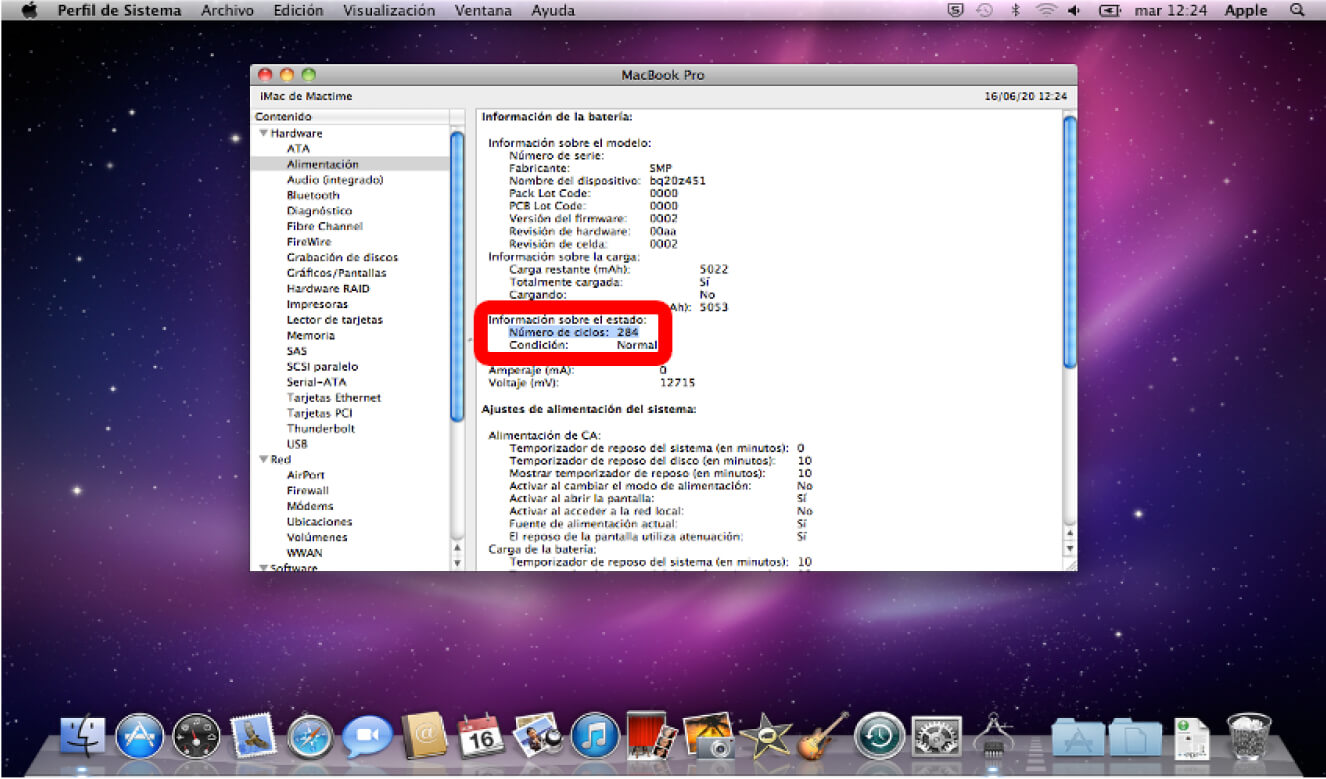Click the Bluetooth menu bar icon
Image resolution: width=1326 pixels, height=779 pixels.
click(1015, 10)
